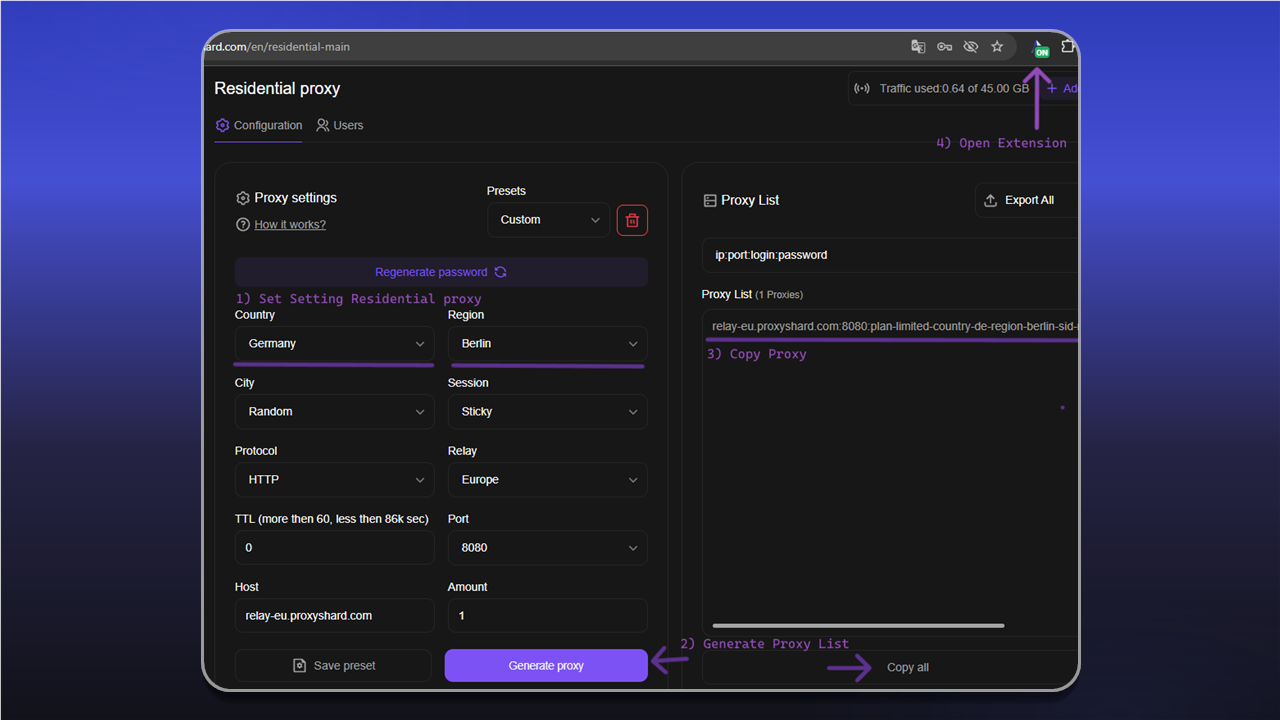Open the Region dropdown showing Berlin
Image resolution: width=1280 pixels, height=720 pixels.
pos(547,344)
